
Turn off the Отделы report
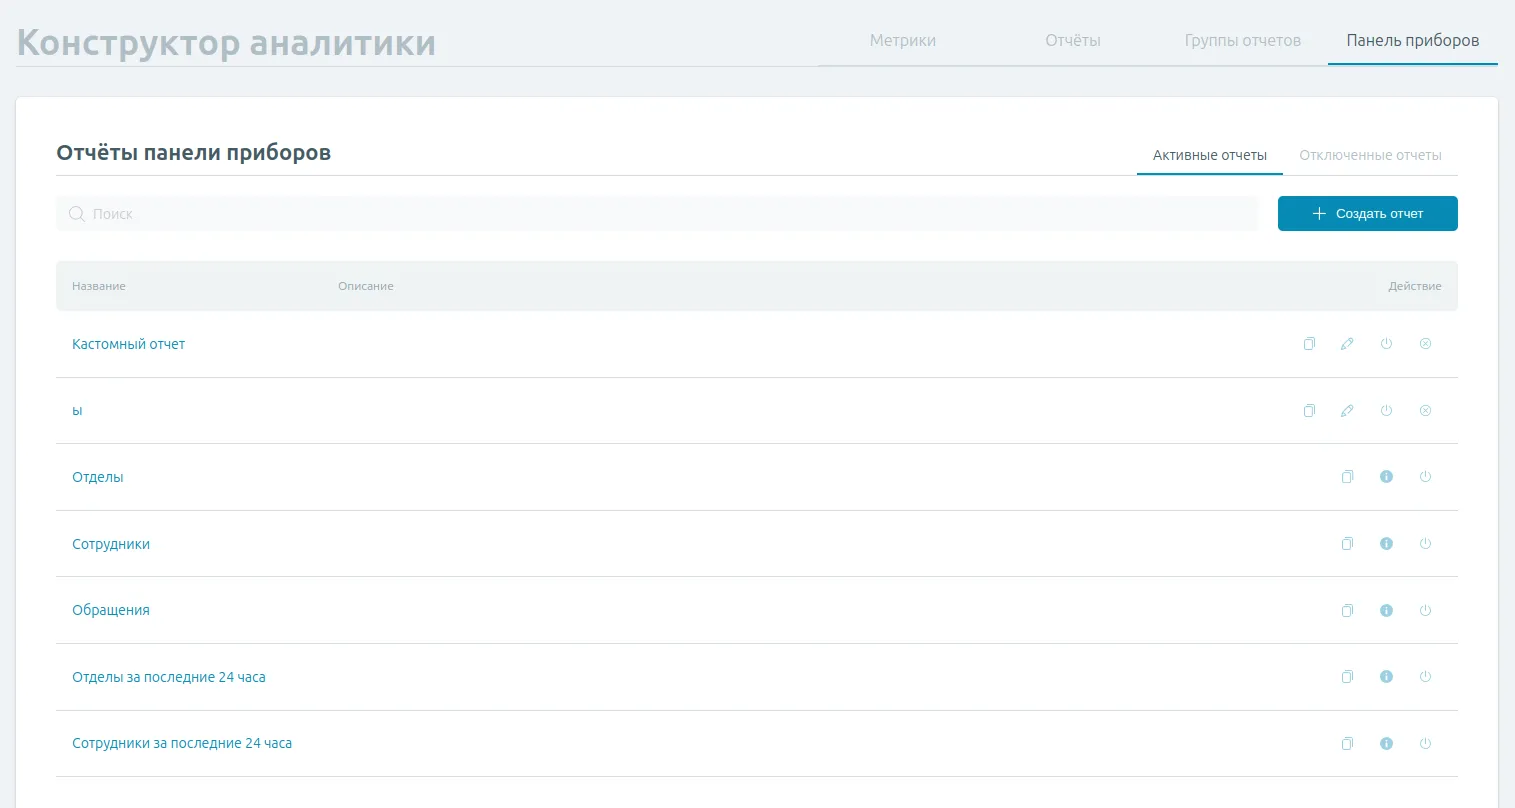(x=1425, y=477)
